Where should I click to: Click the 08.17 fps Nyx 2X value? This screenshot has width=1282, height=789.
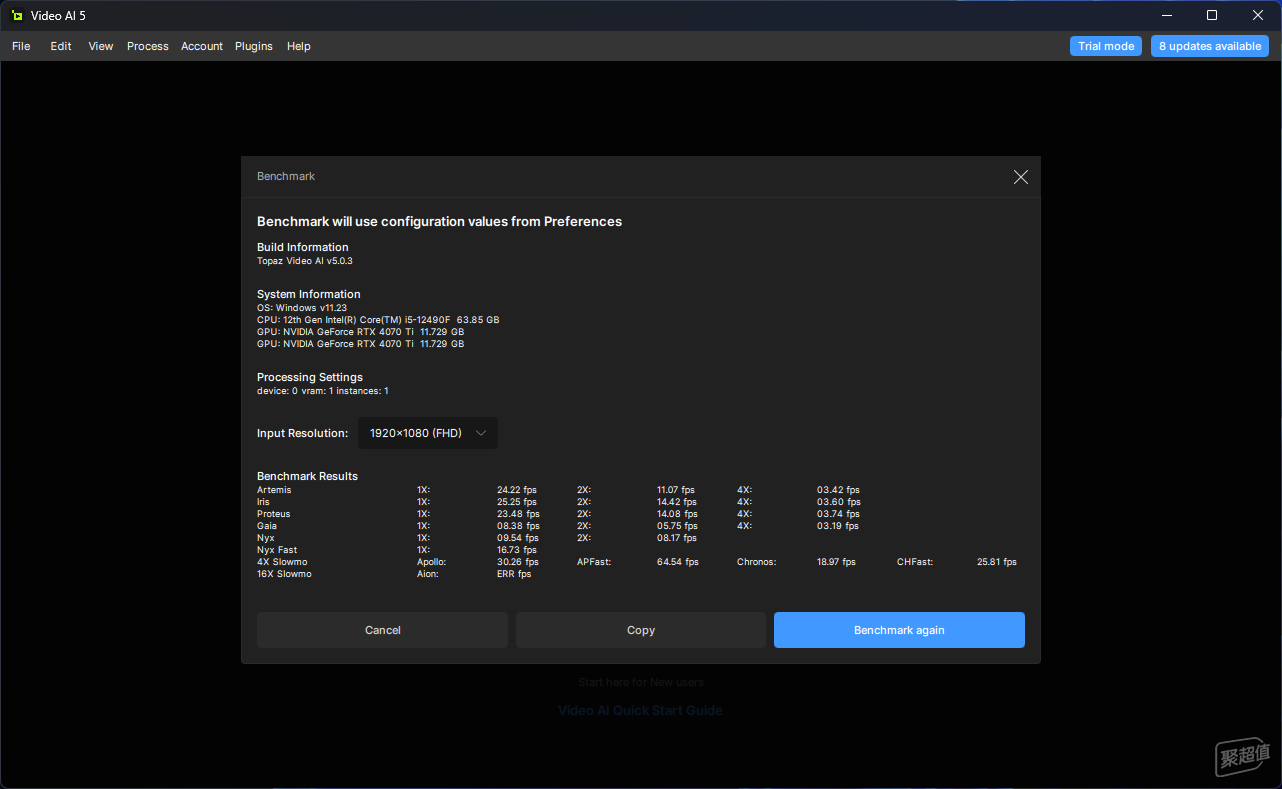[x=677, y=538]
